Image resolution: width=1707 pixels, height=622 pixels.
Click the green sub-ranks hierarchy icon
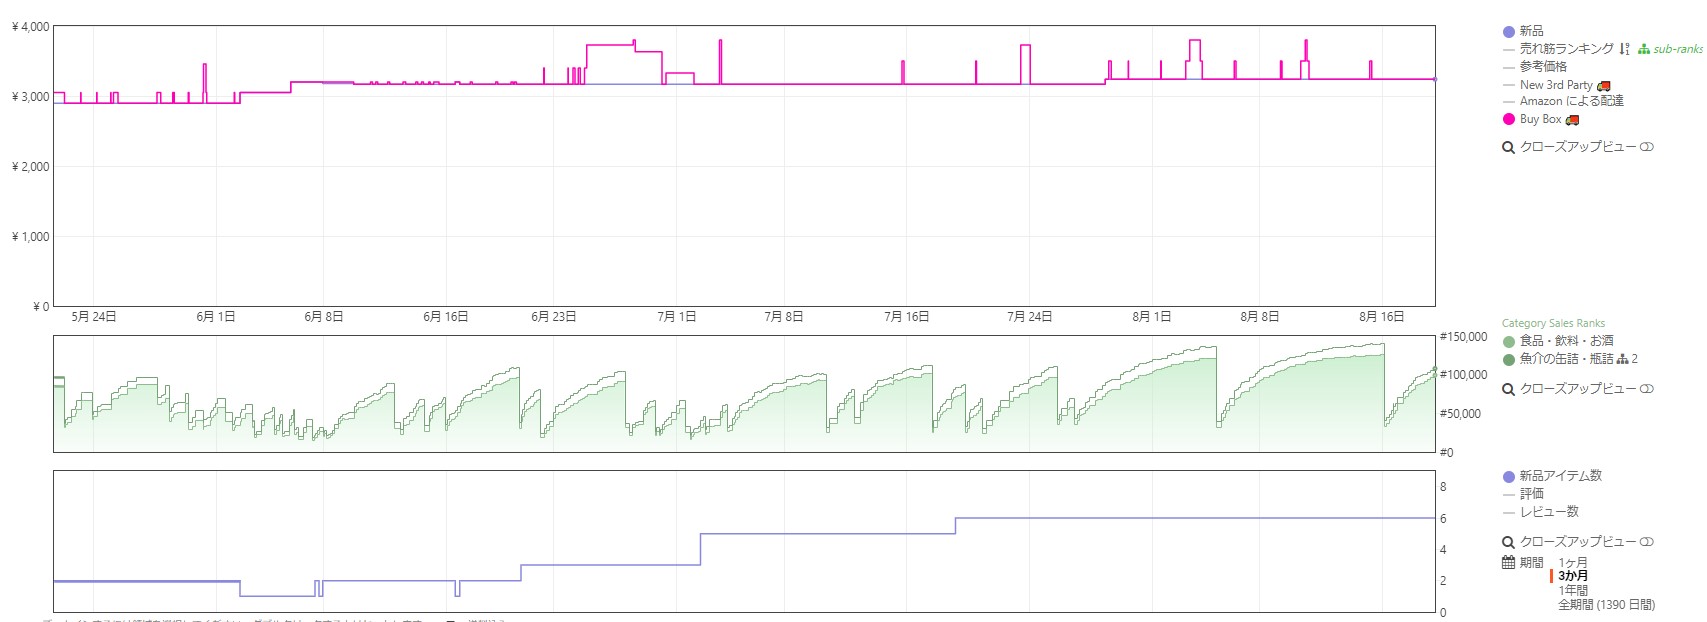click(x=1644, y=49)
